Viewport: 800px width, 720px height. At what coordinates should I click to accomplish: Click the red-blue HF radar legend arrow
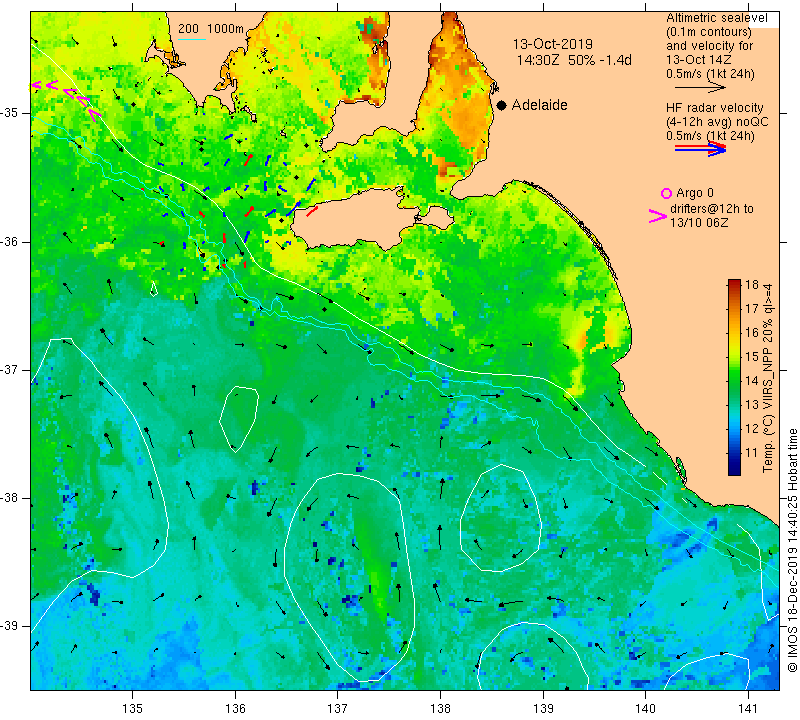tap(700, 149)
